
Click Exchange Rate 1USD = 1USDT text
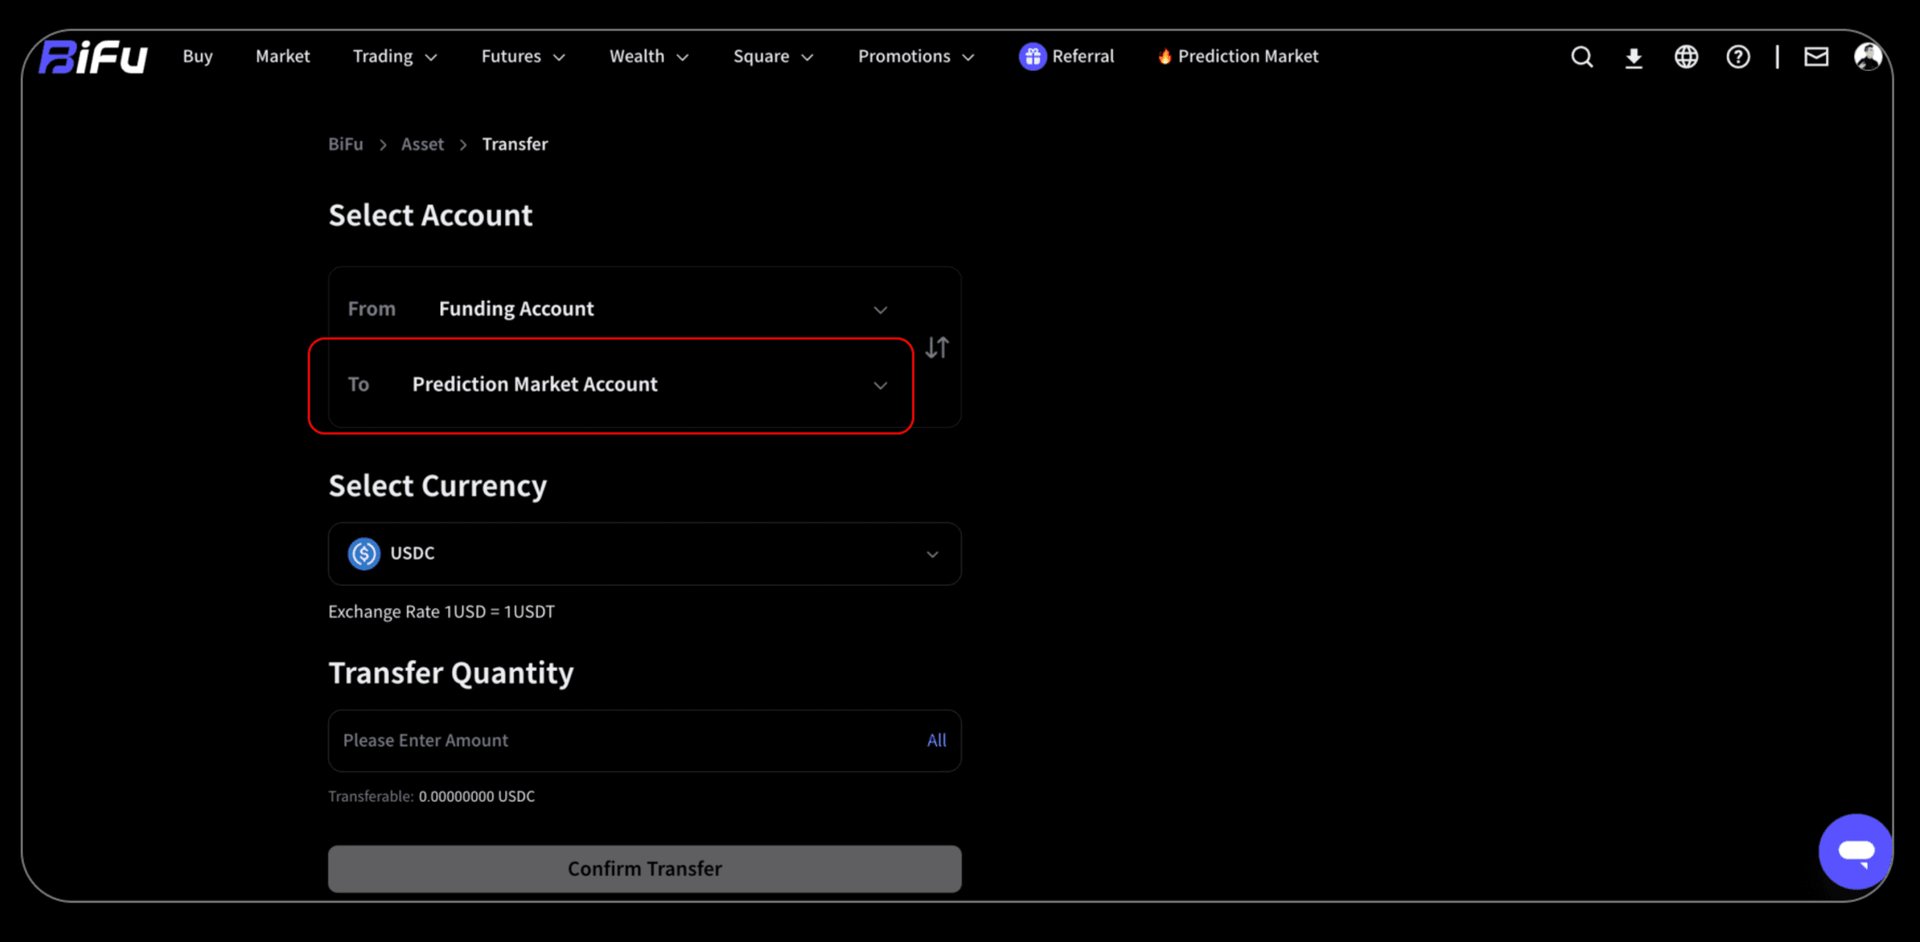441,612
